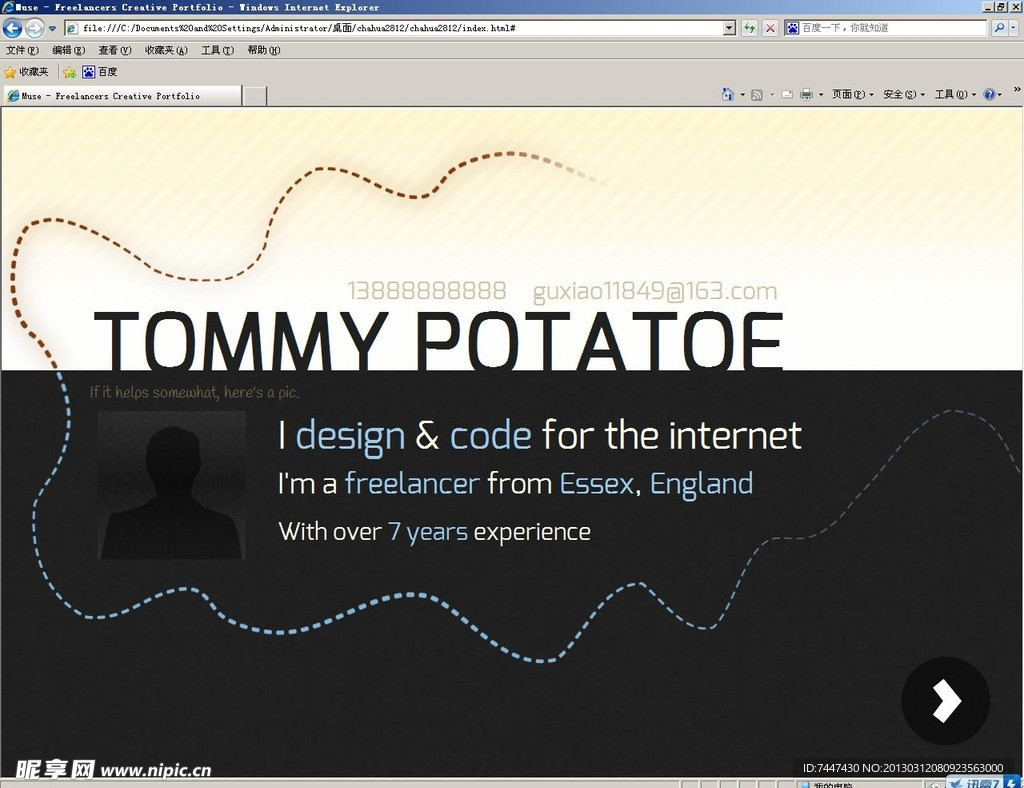
Task: Click the browser Back arrow button
Action: 12,28
